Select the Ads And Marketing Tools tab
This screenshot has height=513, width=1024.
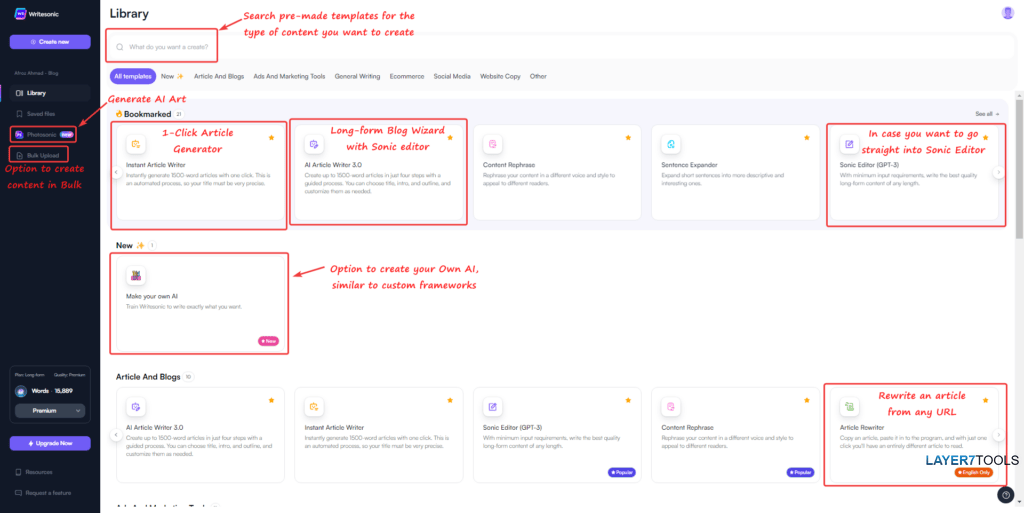(289, 76)
